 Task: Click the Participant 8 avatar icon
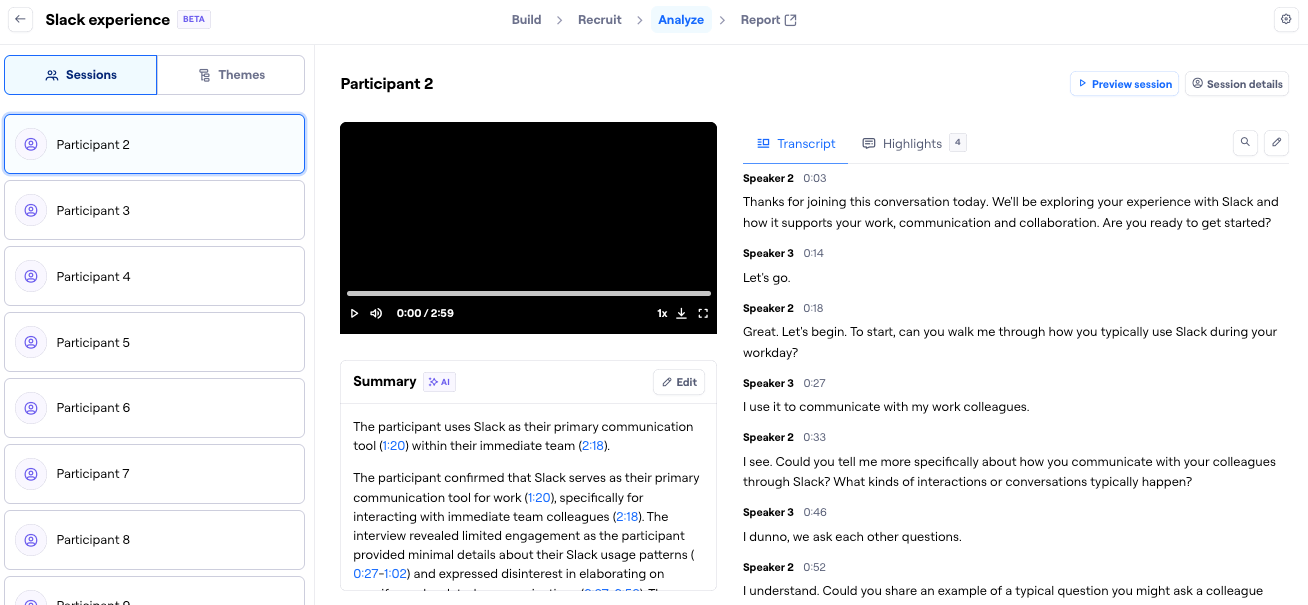[31, 539]
